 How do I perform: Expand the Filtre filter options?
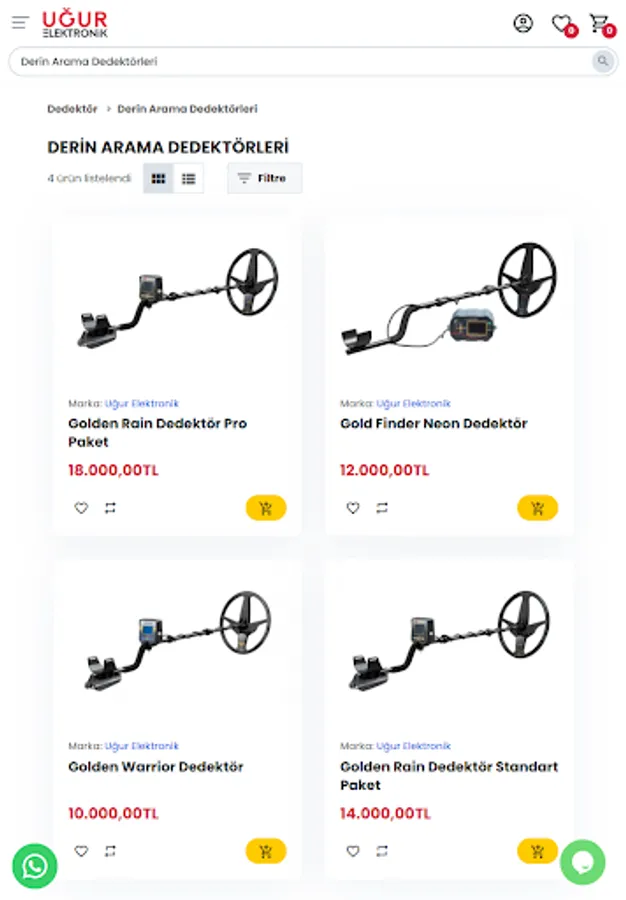tap(265, 179)
